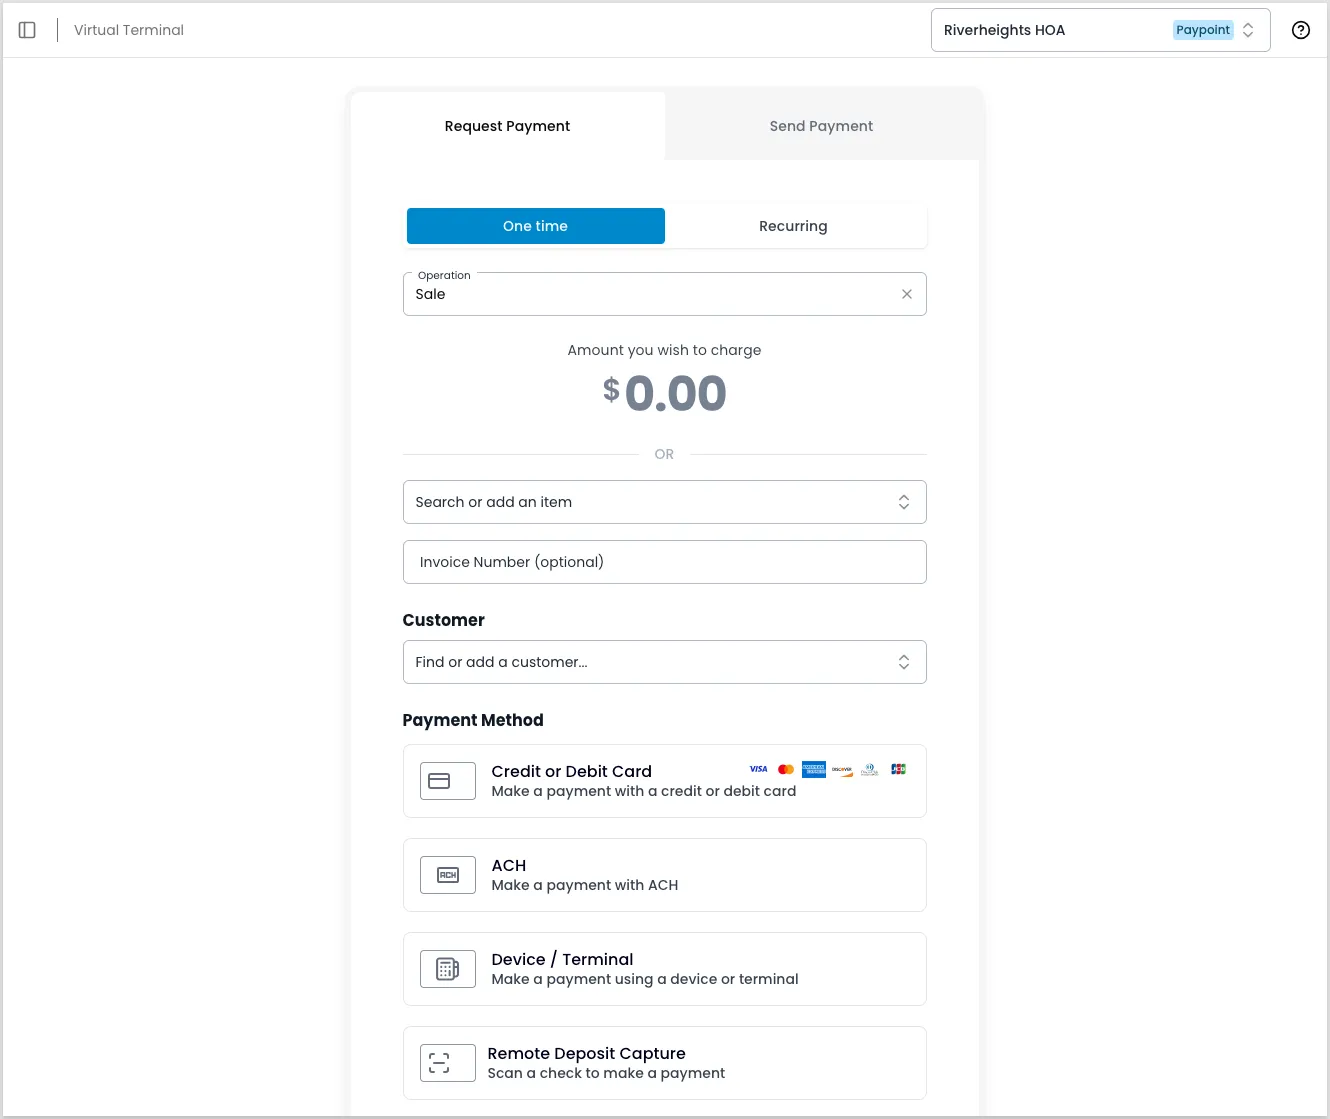Expand the Search or add an item dropdown
Screen dimensions: 1330x1119
pos(665,502)
